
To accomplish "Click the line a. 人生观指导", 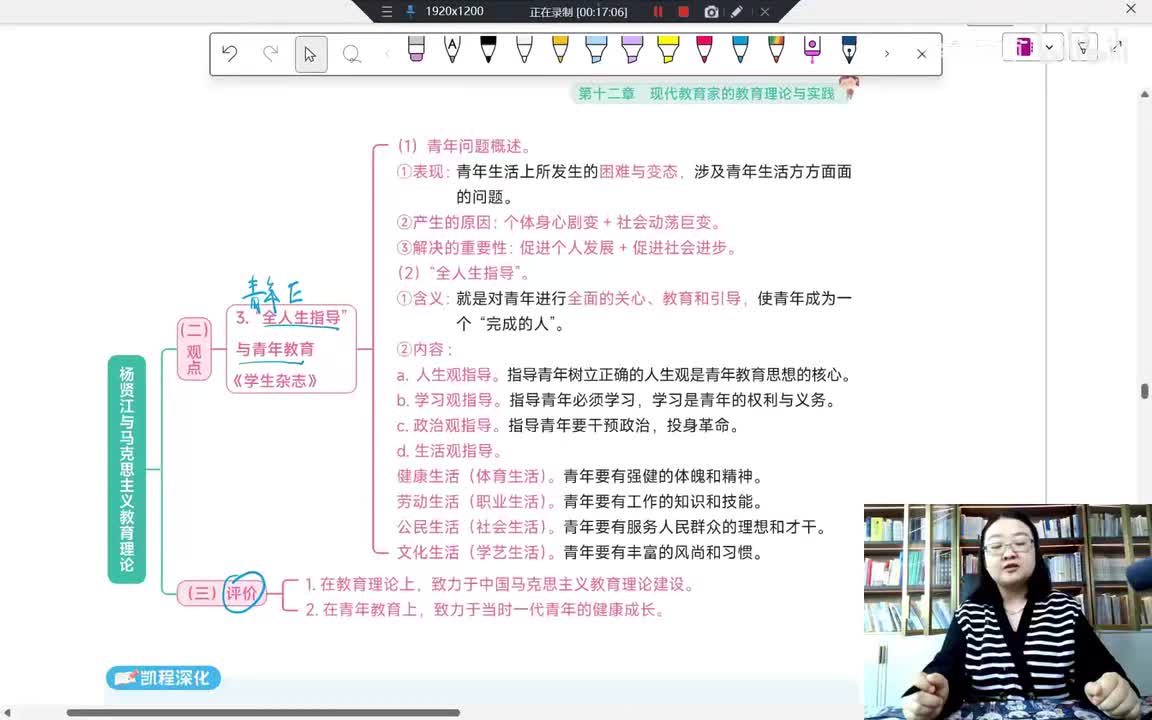I will click(x=624, y=375).
